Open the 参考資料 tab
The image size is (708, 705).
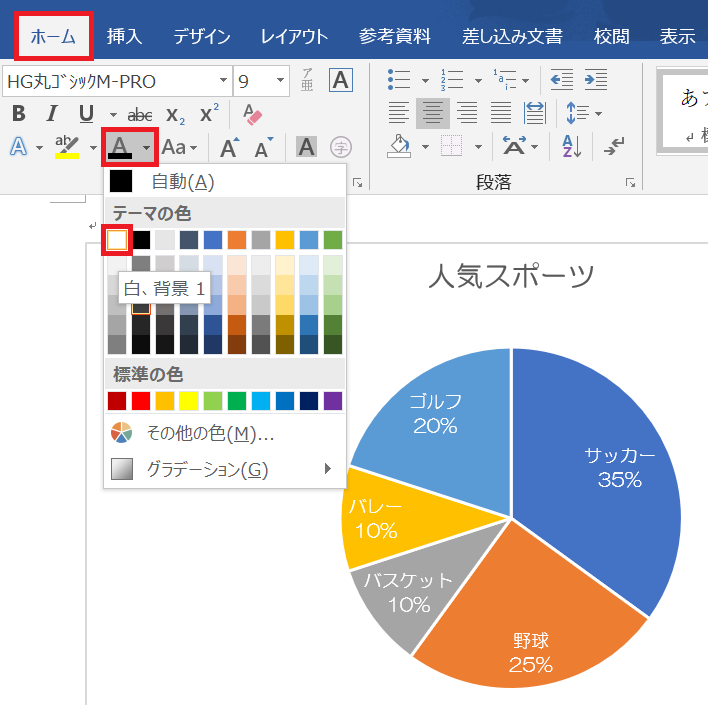click(x=395, y=36)
